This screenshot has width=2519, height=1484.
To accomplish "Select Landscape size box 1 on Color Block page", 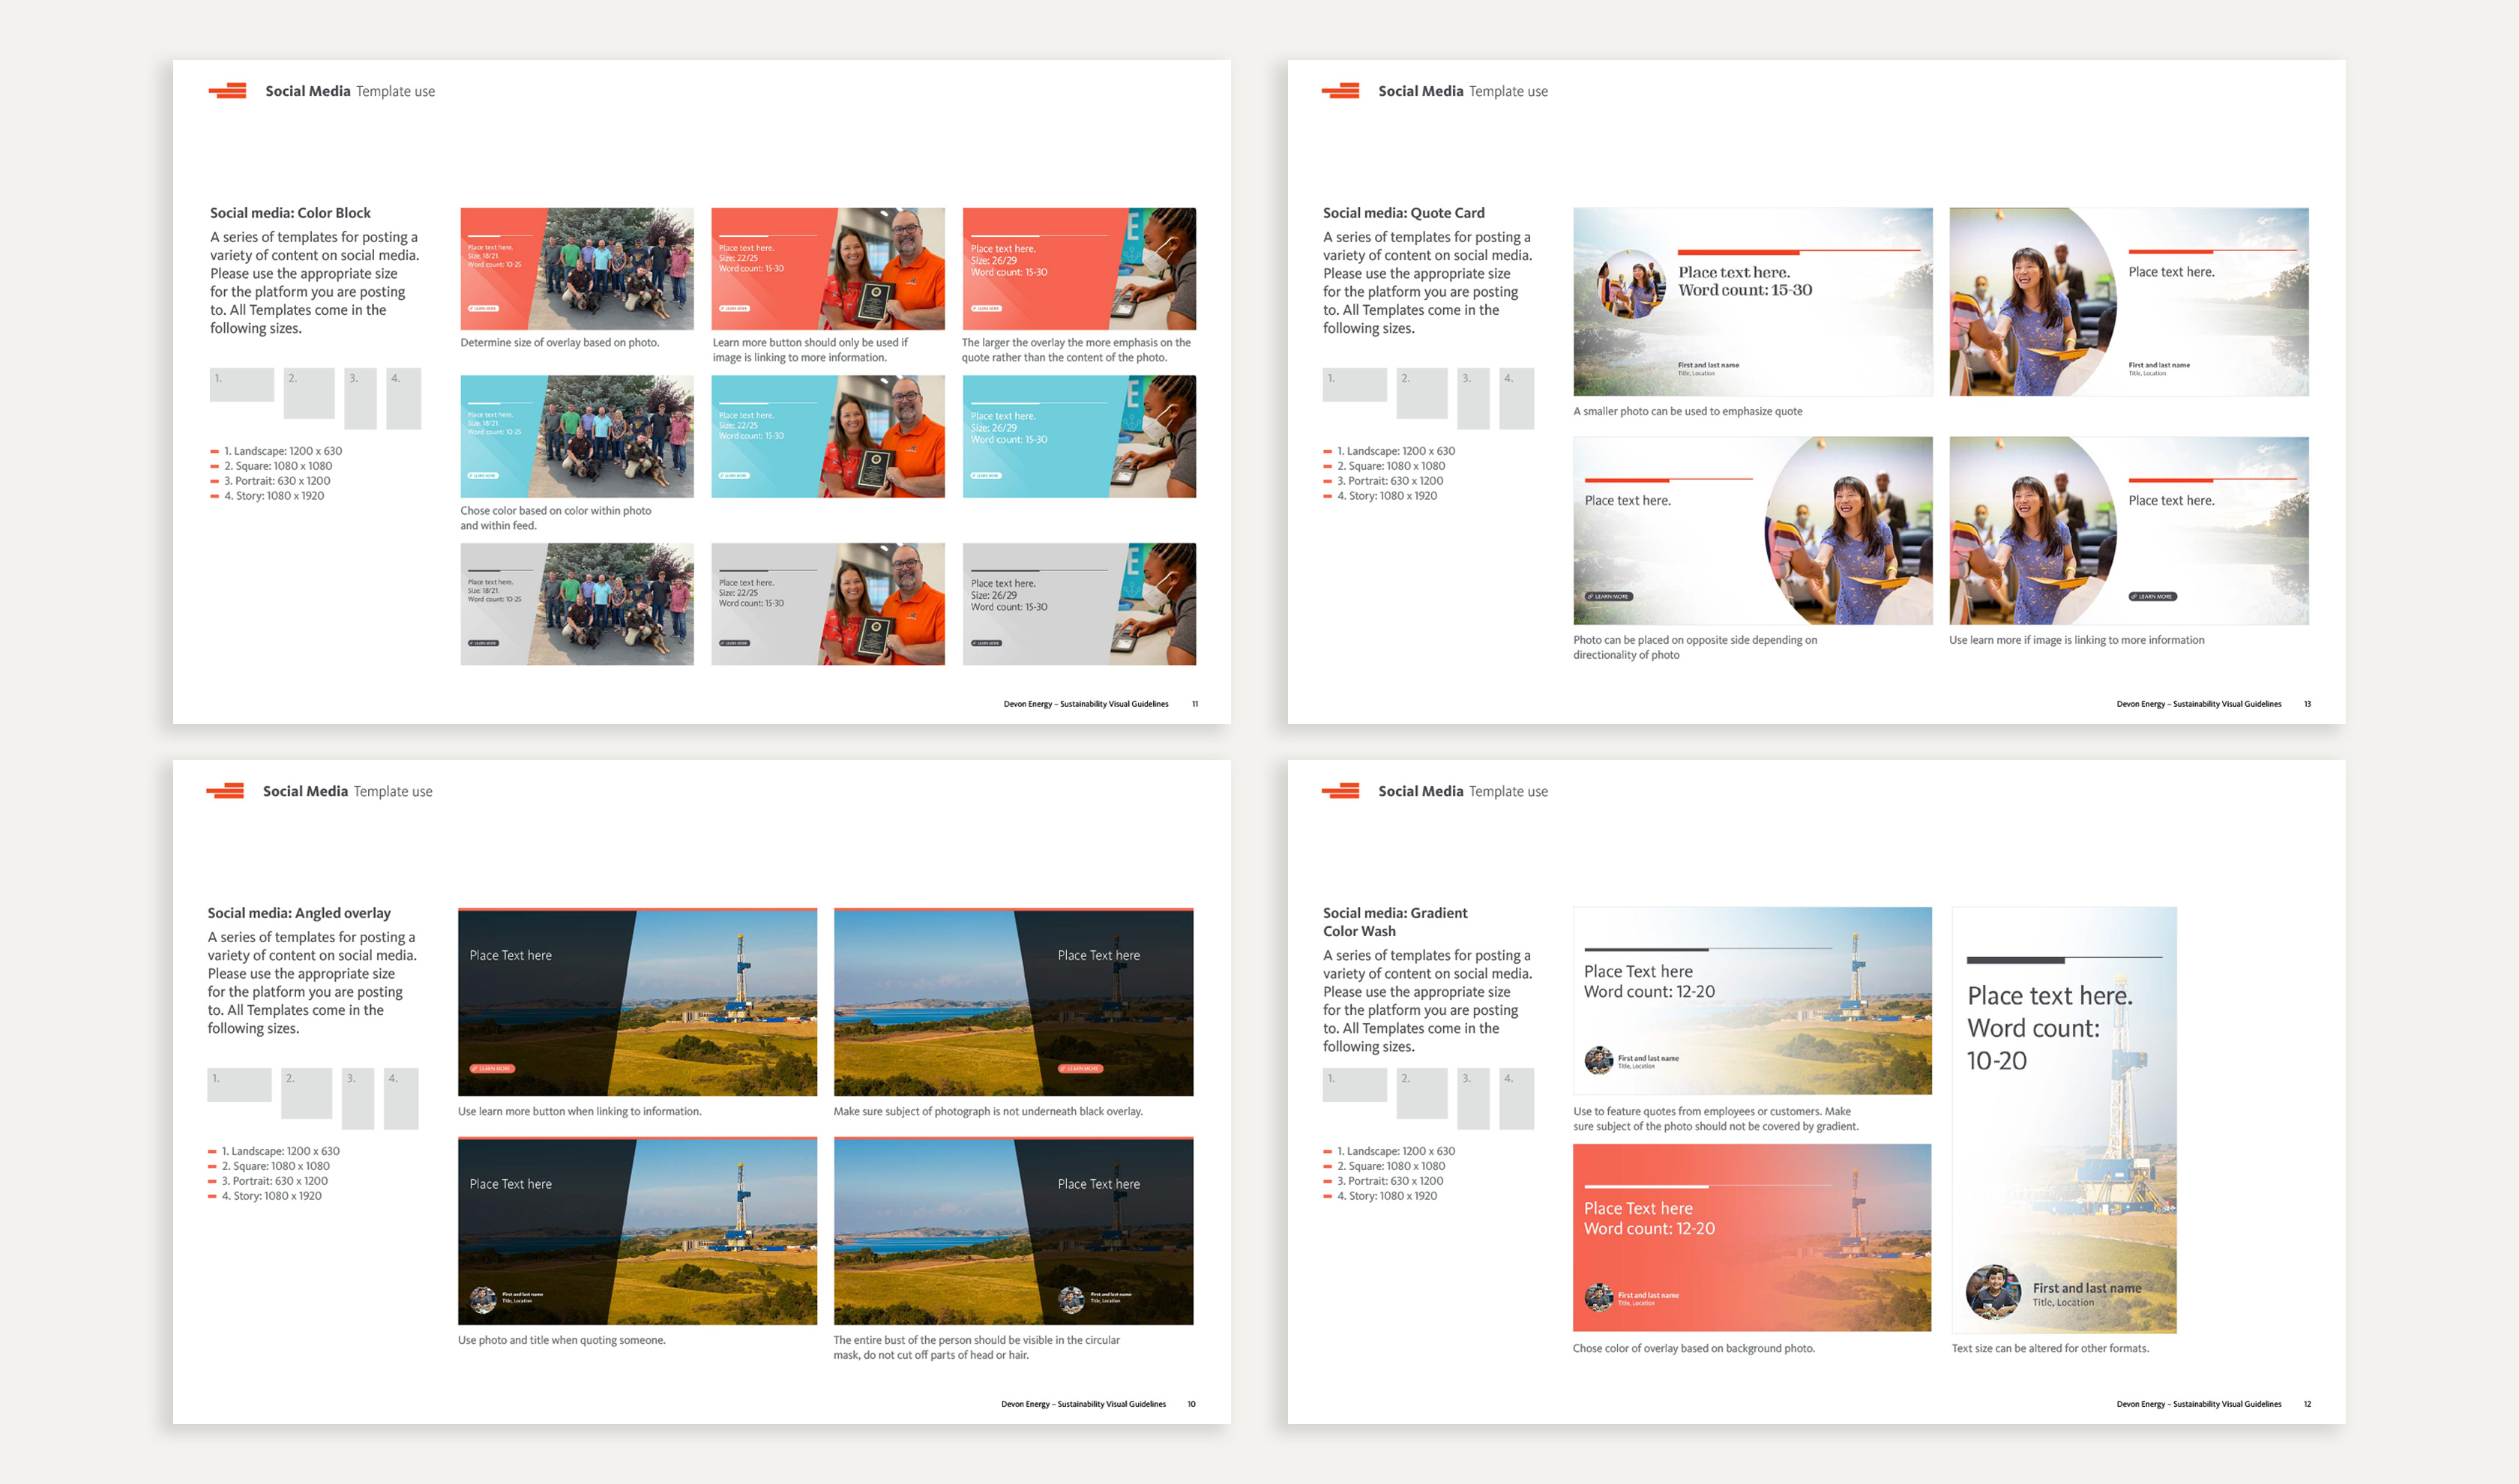I will (x=241, y=385).
